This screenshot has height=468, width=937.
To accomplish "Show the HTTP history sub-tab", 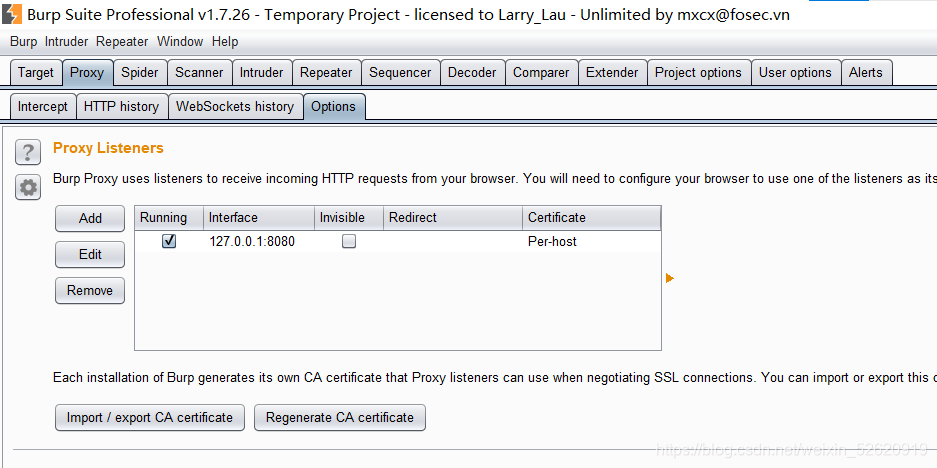I will [x=121, y=106].
